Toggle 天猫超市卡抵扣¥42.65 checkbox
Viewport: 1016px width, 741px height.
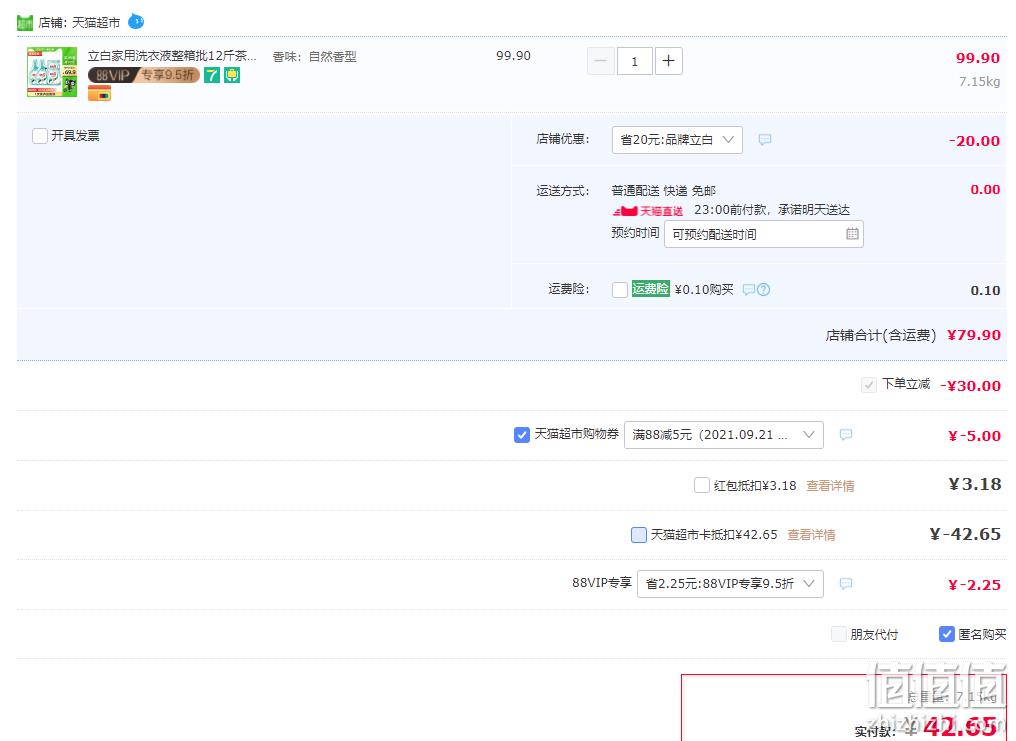pos(638,534)
